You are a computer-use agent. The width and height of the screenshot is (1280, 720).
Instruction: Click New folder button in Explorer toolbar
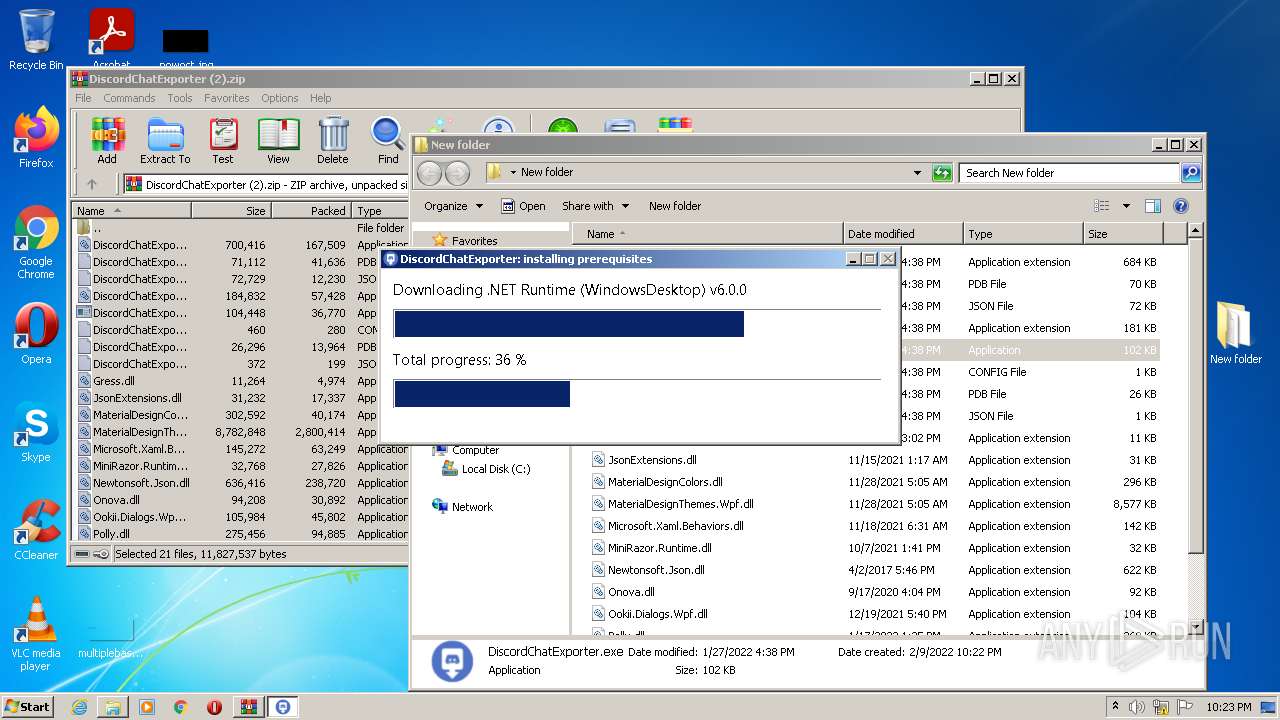[x=675, y=206]
